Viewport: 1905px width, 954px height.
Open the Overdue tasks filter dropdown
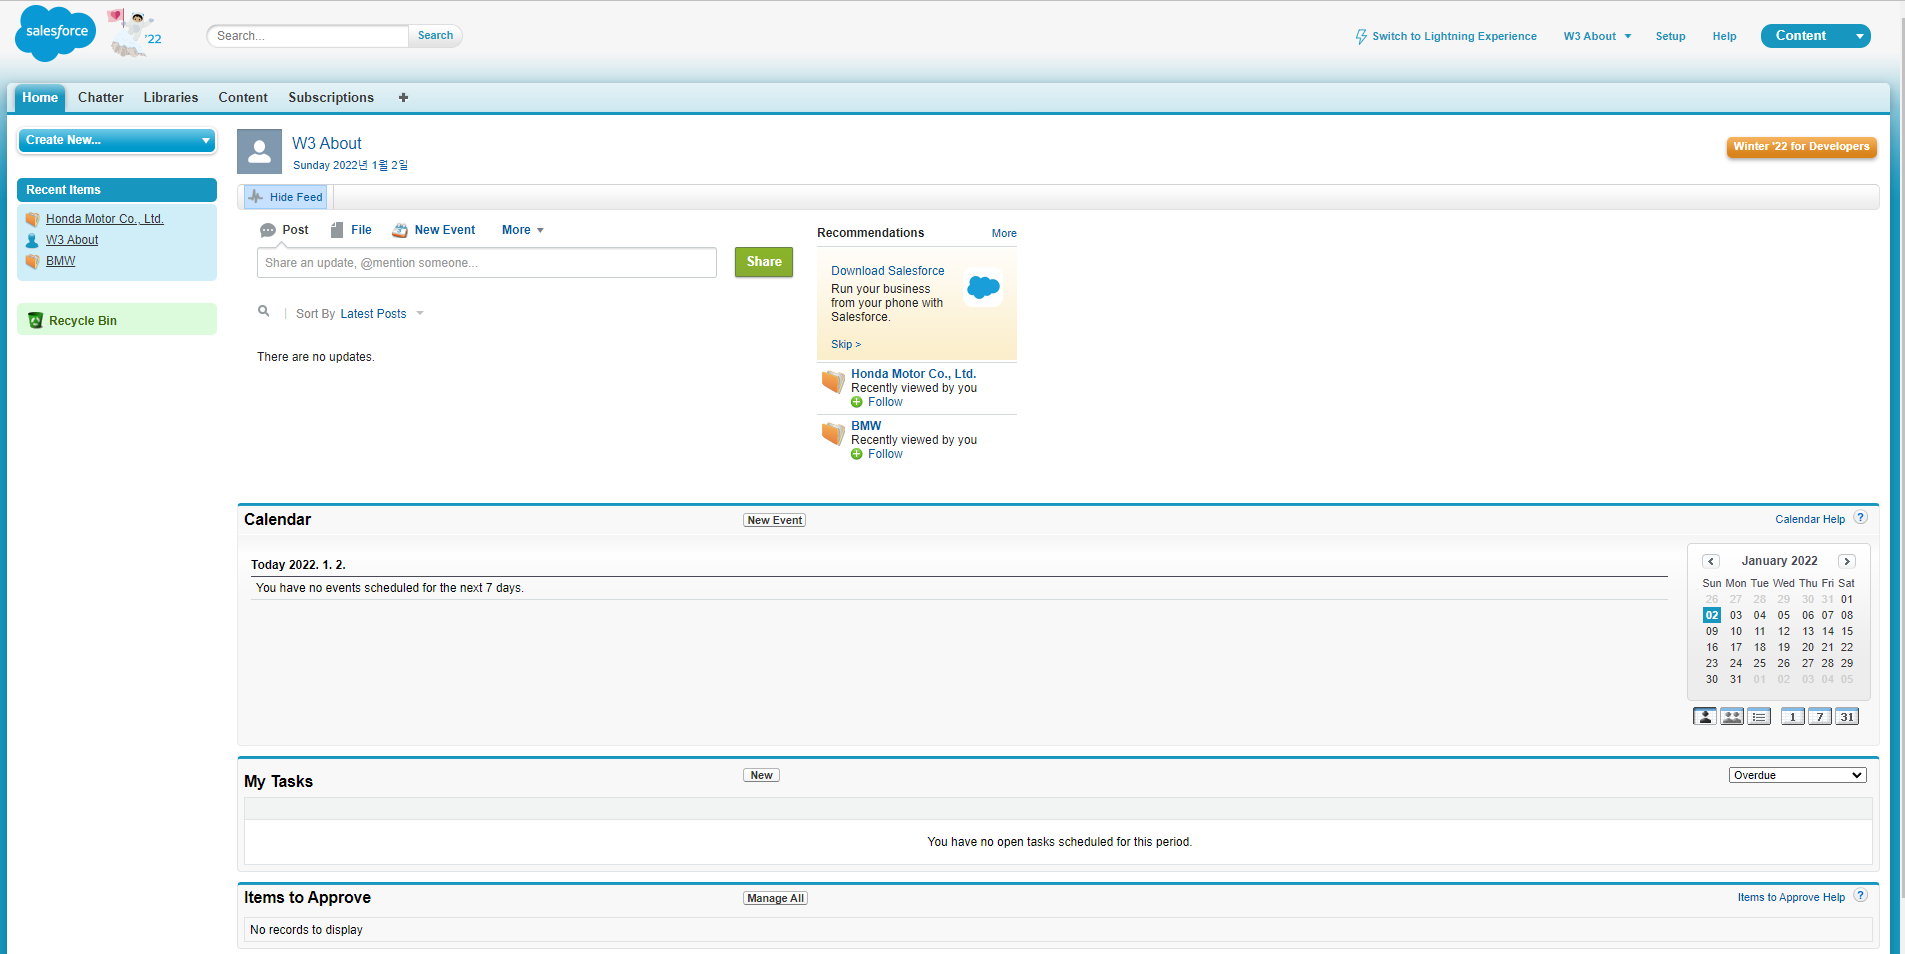(x=1797, y=775)
